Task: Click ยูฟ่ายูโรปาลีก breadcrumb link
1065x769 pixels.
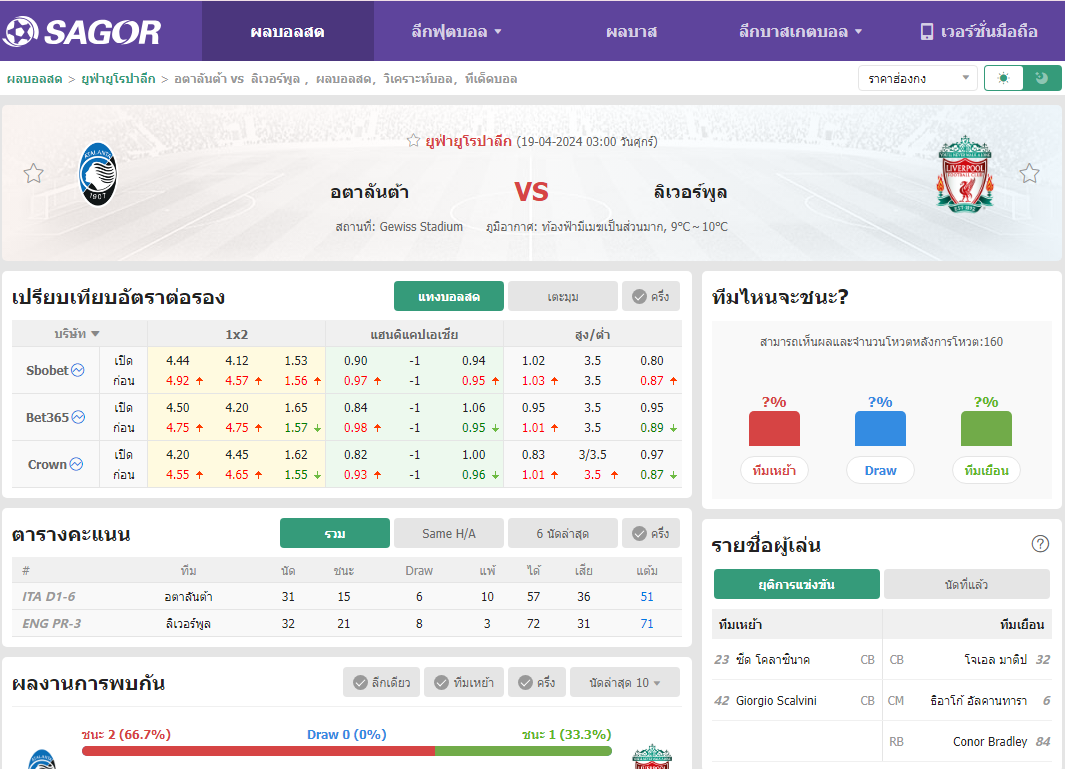Action: [118, 79]
